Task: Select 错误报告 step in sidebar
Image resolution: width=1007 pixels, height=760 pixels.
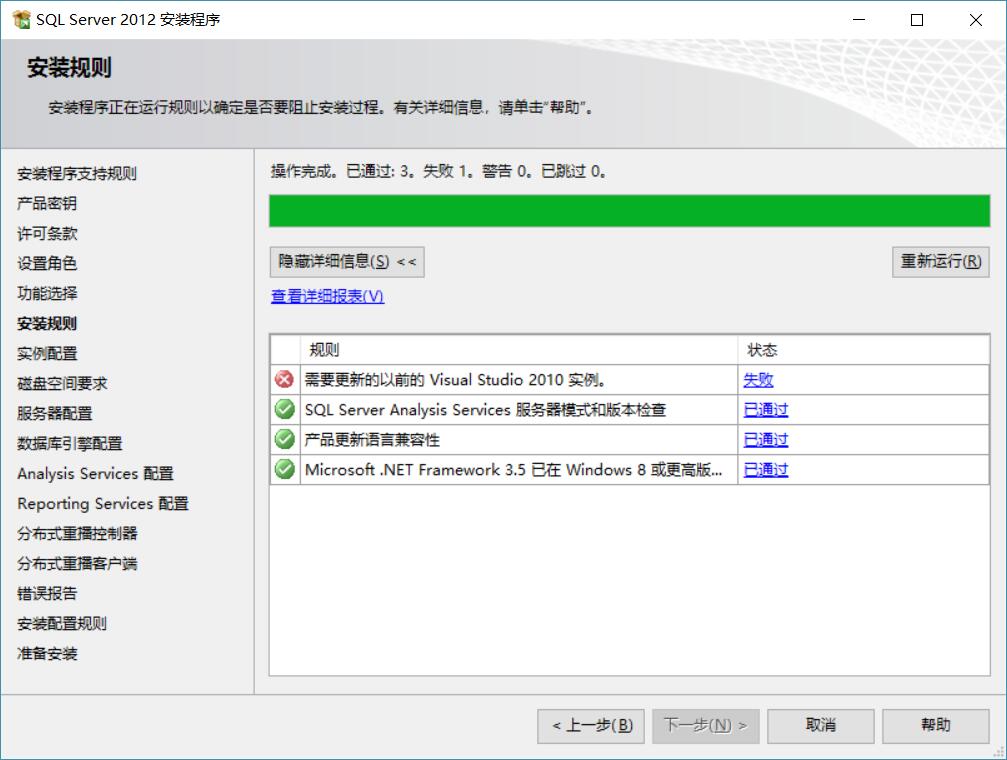Action: [x=47, y=594]
